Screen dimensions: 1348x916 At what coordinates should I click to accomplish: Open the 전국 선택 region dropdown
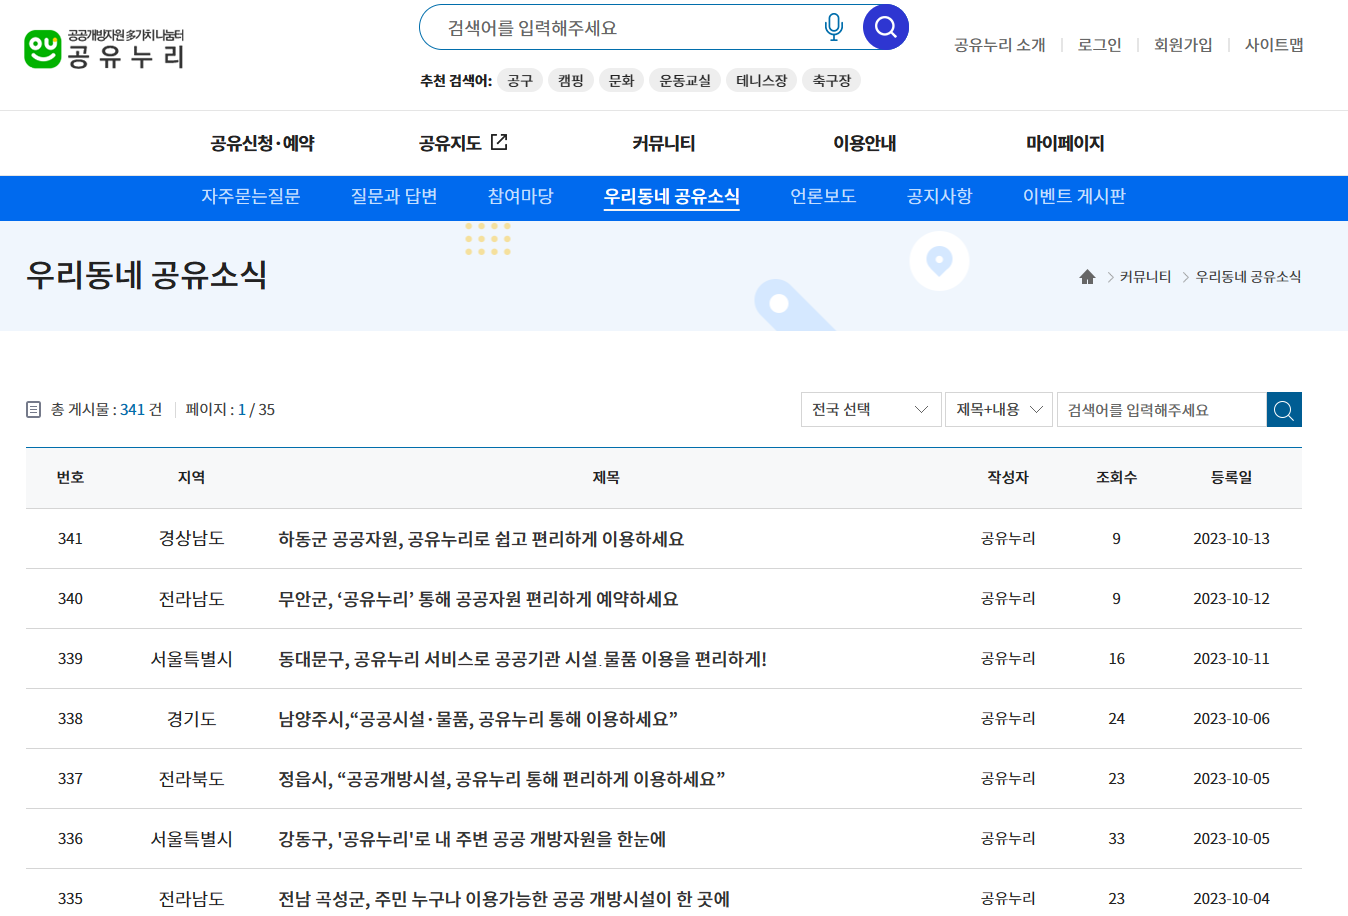click(x=871, y=410)
